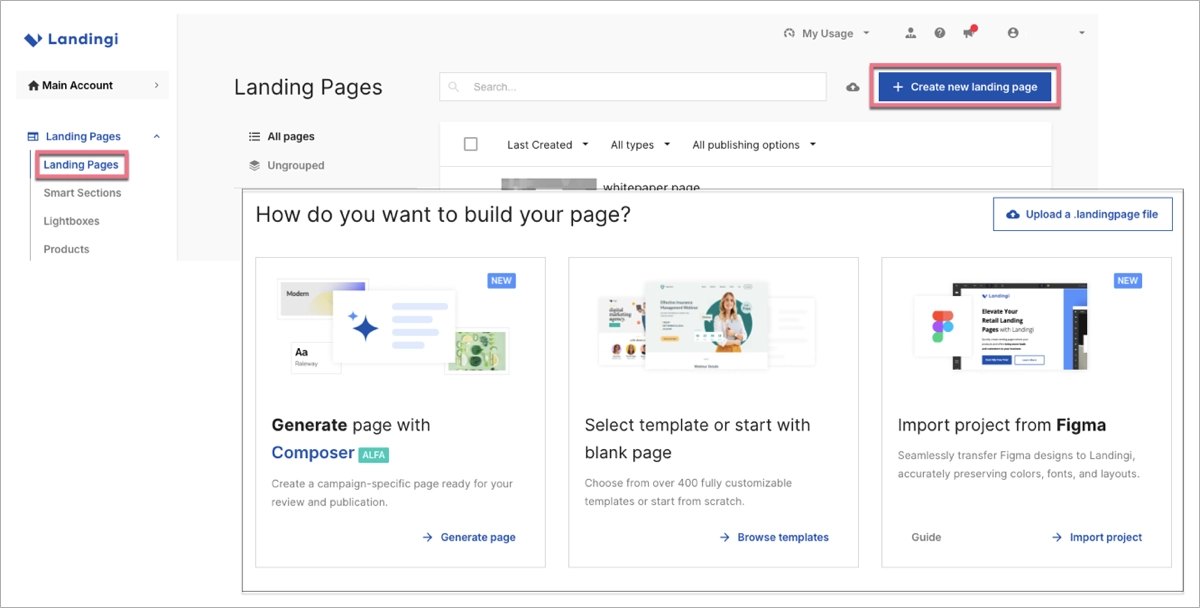Click the cloud upload icon beside search

click(x=852, y=87)
